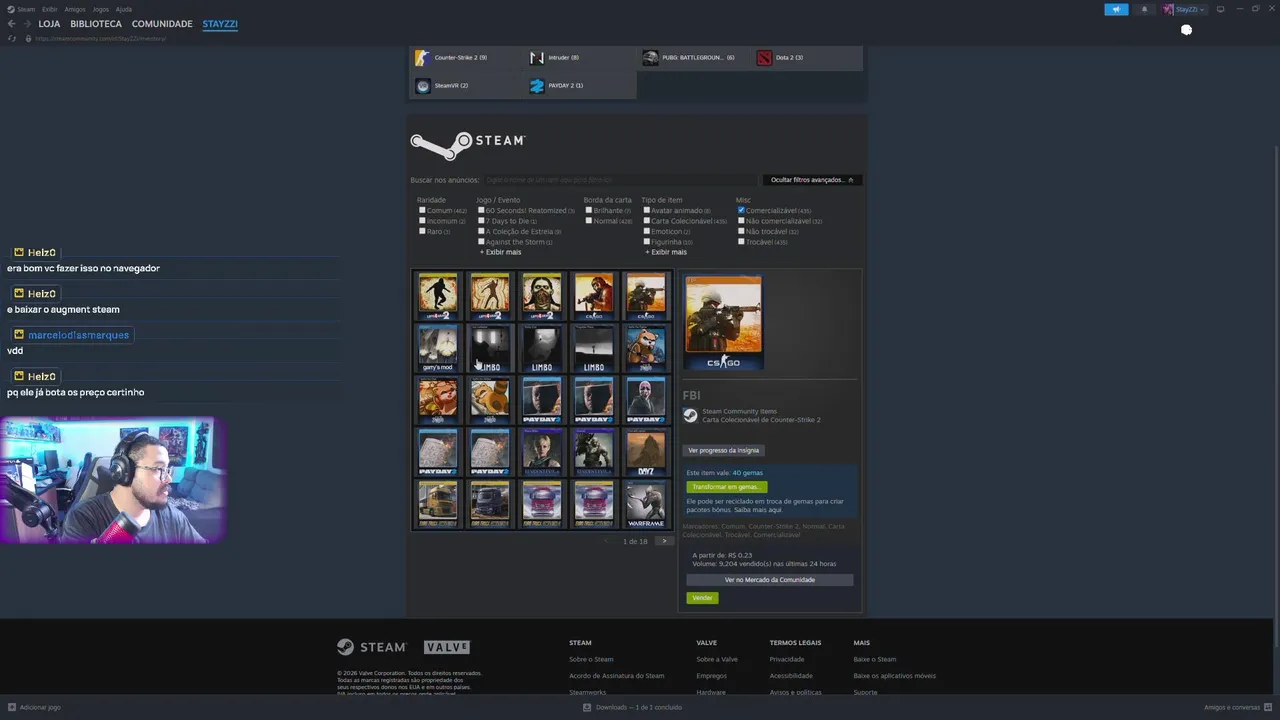Click the Steam logo in the menu bar

coord(11,9)
